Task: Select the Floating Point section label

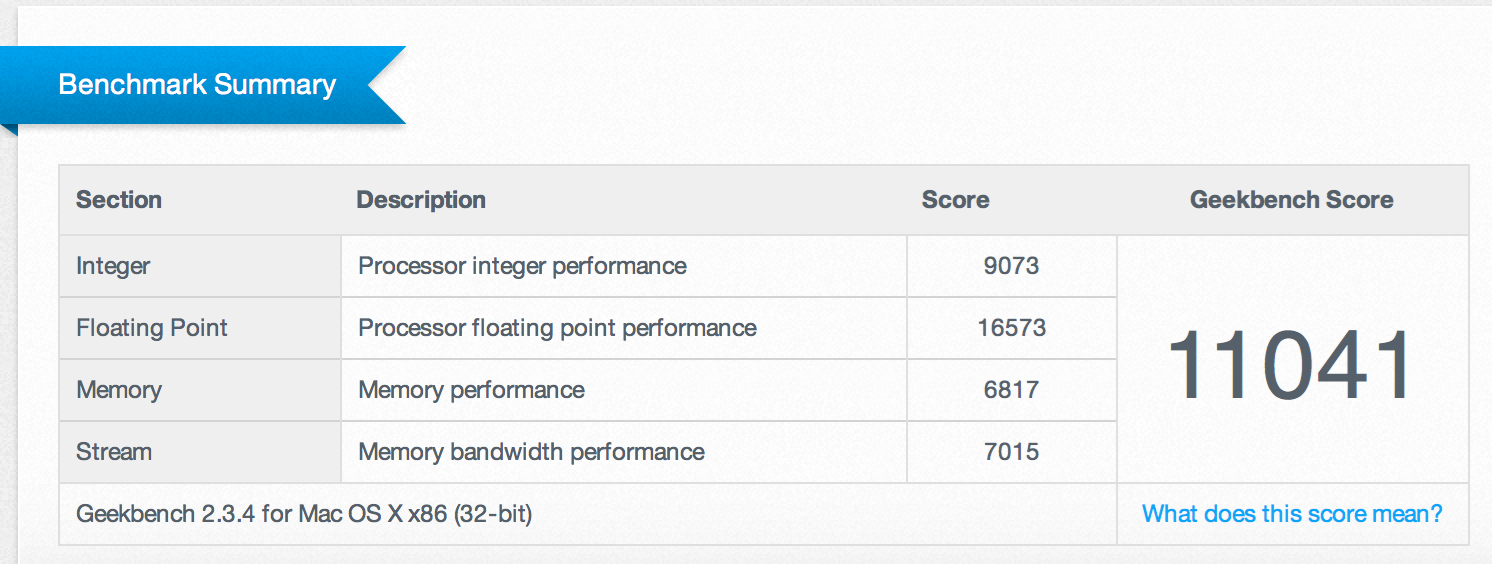Action: pyautogui.click(x=152, y=328)
